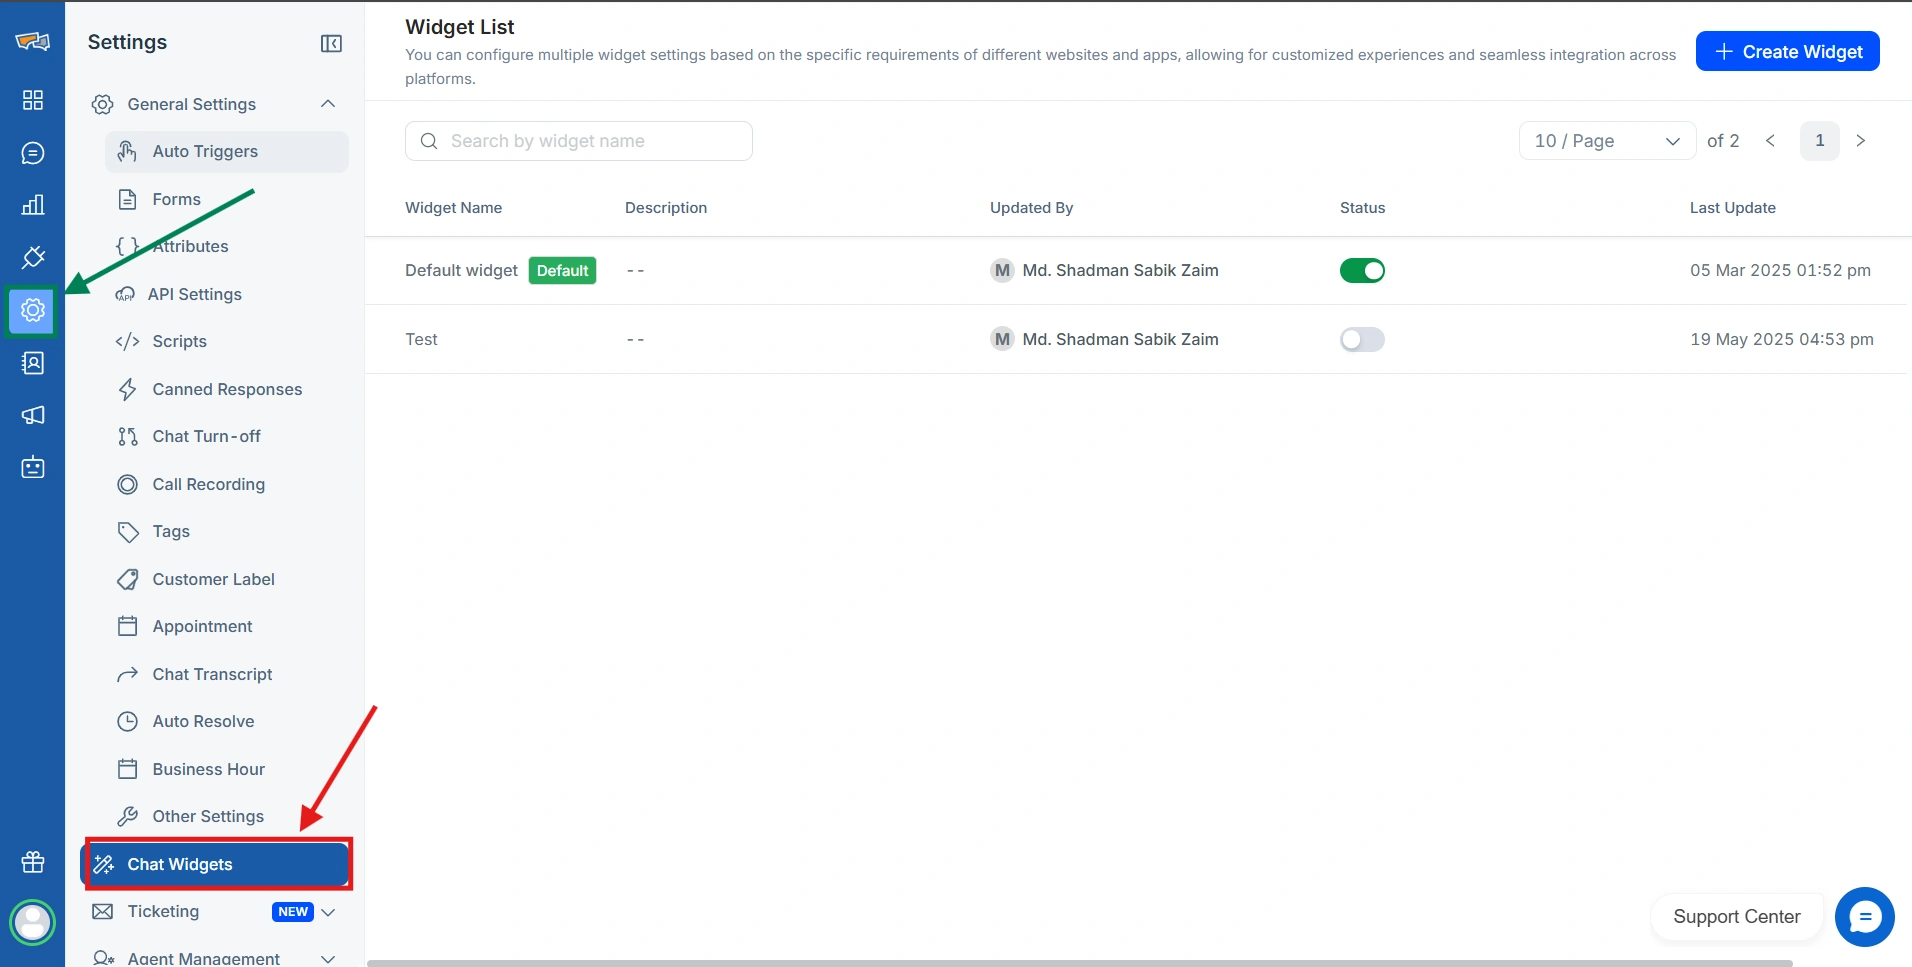Disable the Default widget status toggle

click(1362, 271)
